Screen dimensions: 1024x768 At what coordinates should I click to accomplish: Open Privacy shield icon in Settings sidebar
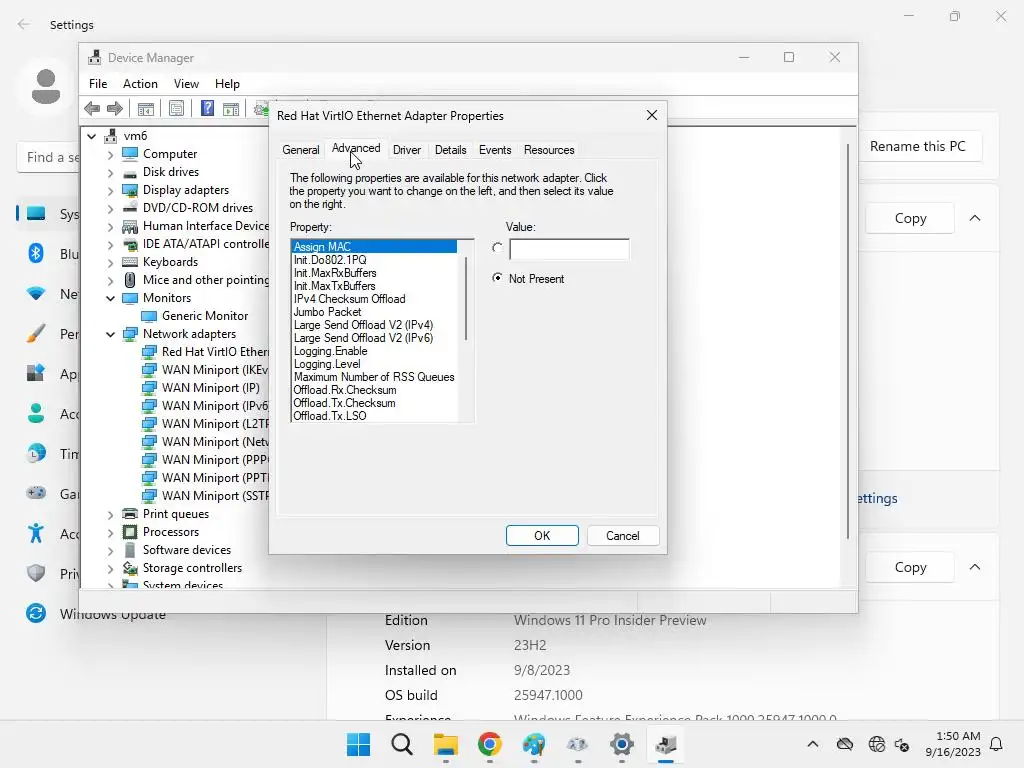point(36,573)
